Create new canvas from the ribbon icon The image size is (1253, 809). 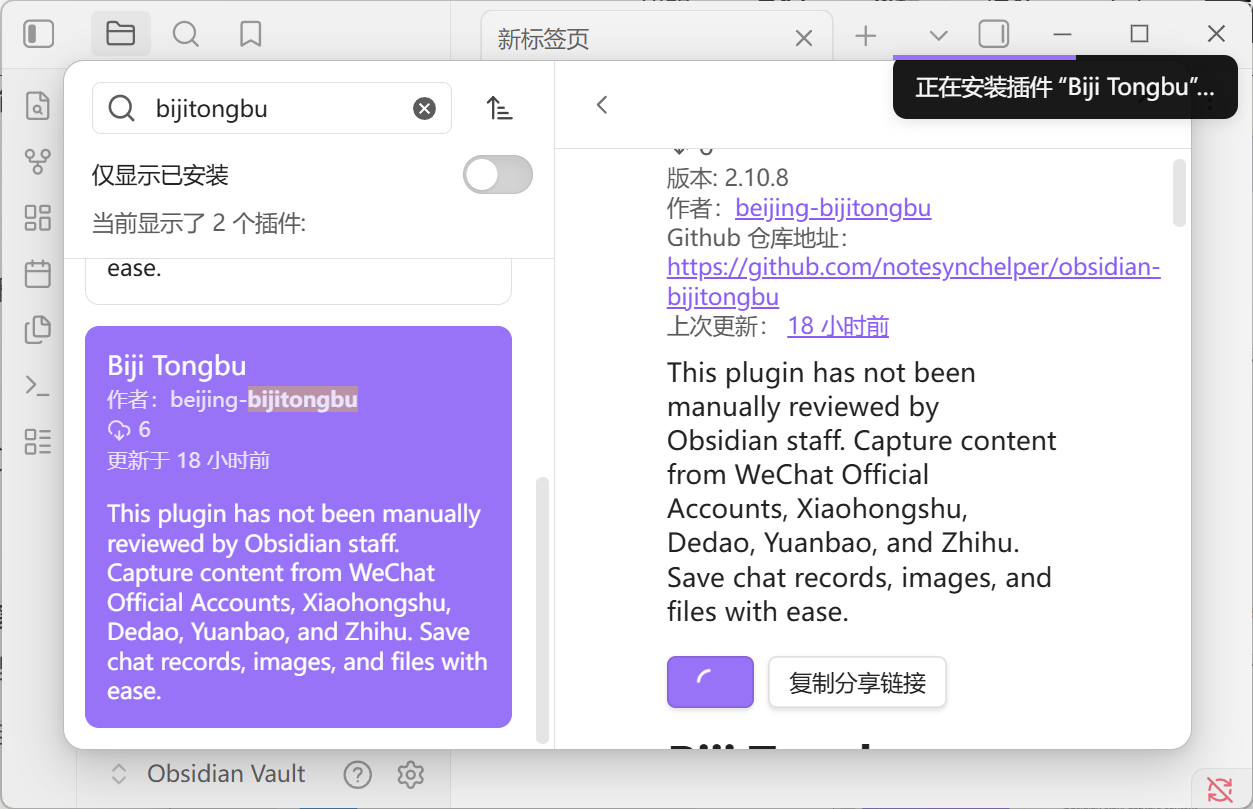point(38,218)
